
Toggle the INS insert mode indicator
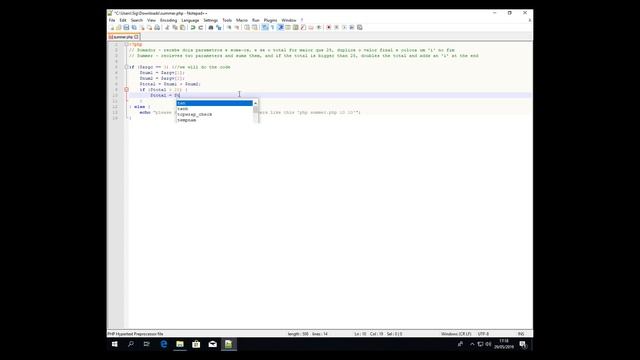click(x=521, y=334)
